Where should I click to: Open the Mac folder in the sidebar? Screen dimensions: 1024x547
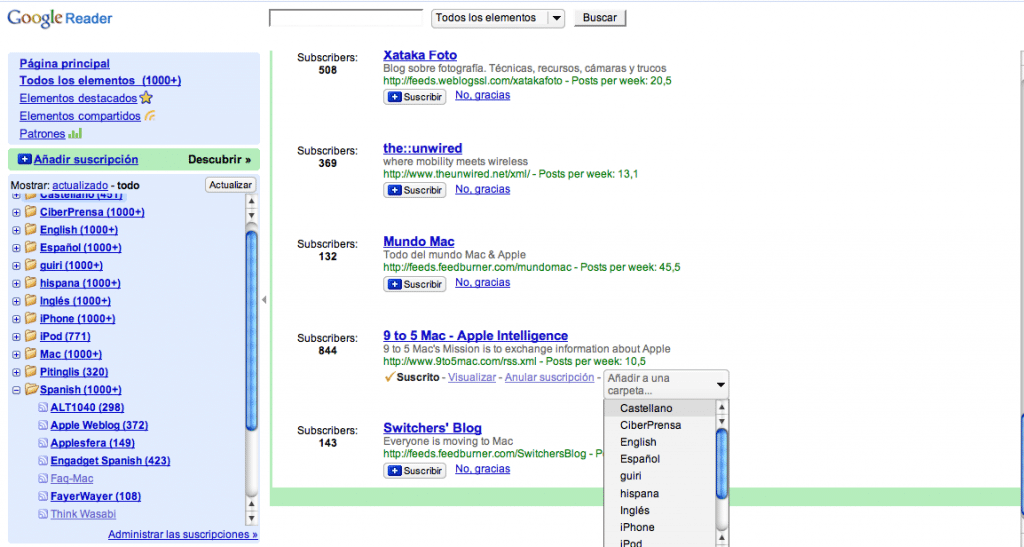tap(71, 354)
